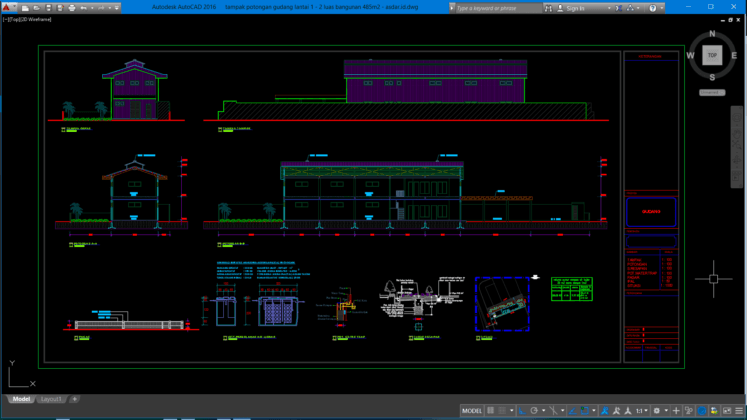This screenshot has height=420, width=747.
Task: Open the status bar Customization menu icon
Action: (x=739, y=411)
